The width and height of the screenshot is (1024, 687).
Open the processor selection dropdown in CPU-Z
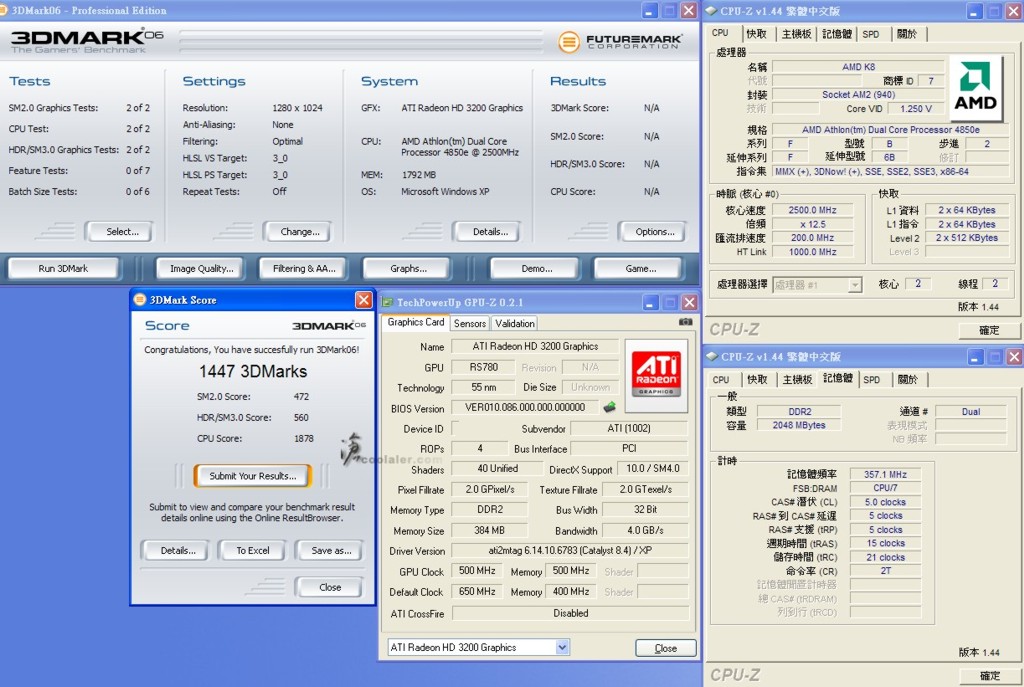pos(854,285)
